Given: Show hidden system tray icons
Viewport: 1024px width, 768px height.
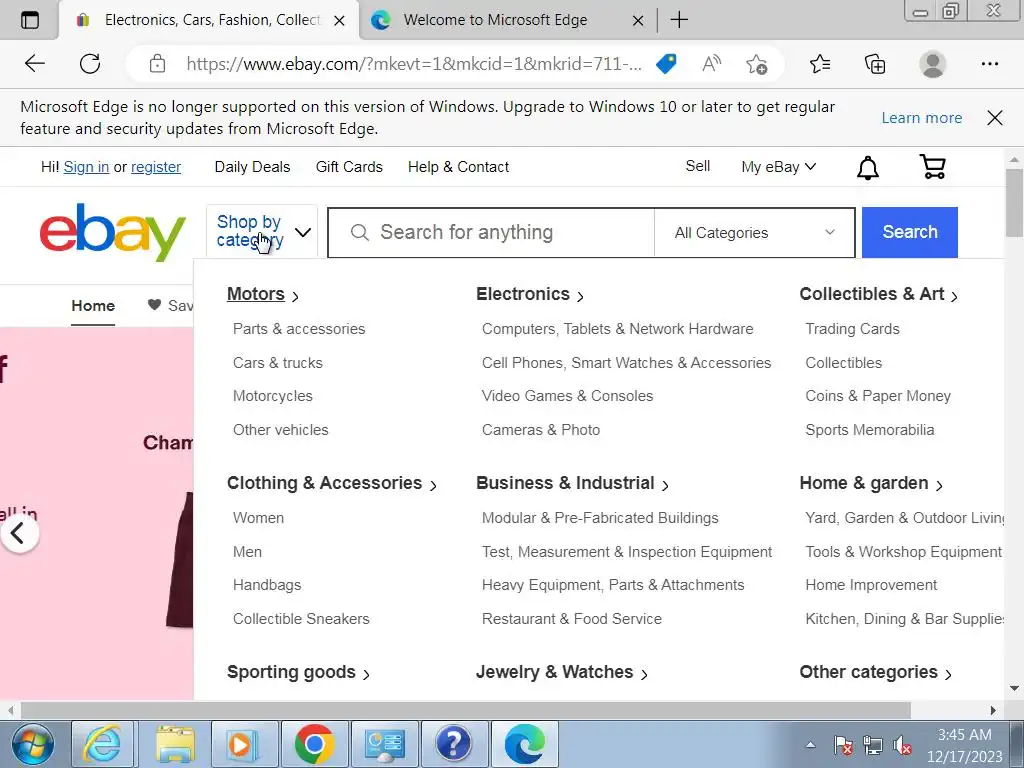Looking at the screenshot, I should (x=810, y=744).
